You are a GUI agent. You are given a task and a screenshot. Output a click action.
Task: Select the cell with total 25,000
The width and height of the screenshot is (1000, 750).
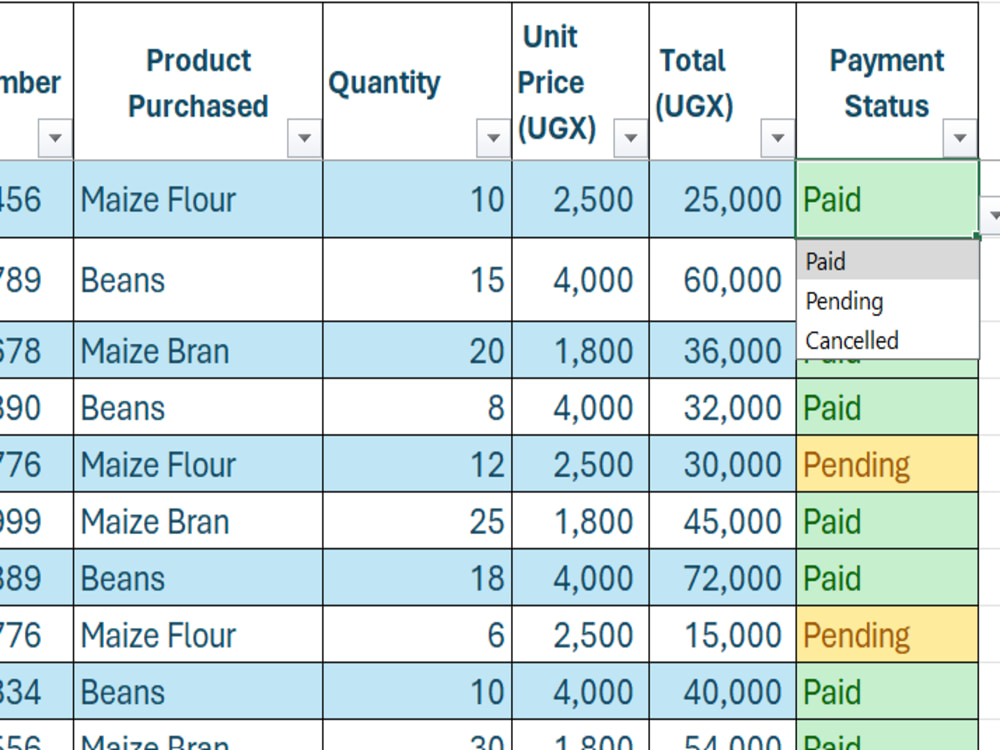click(723, 199)
